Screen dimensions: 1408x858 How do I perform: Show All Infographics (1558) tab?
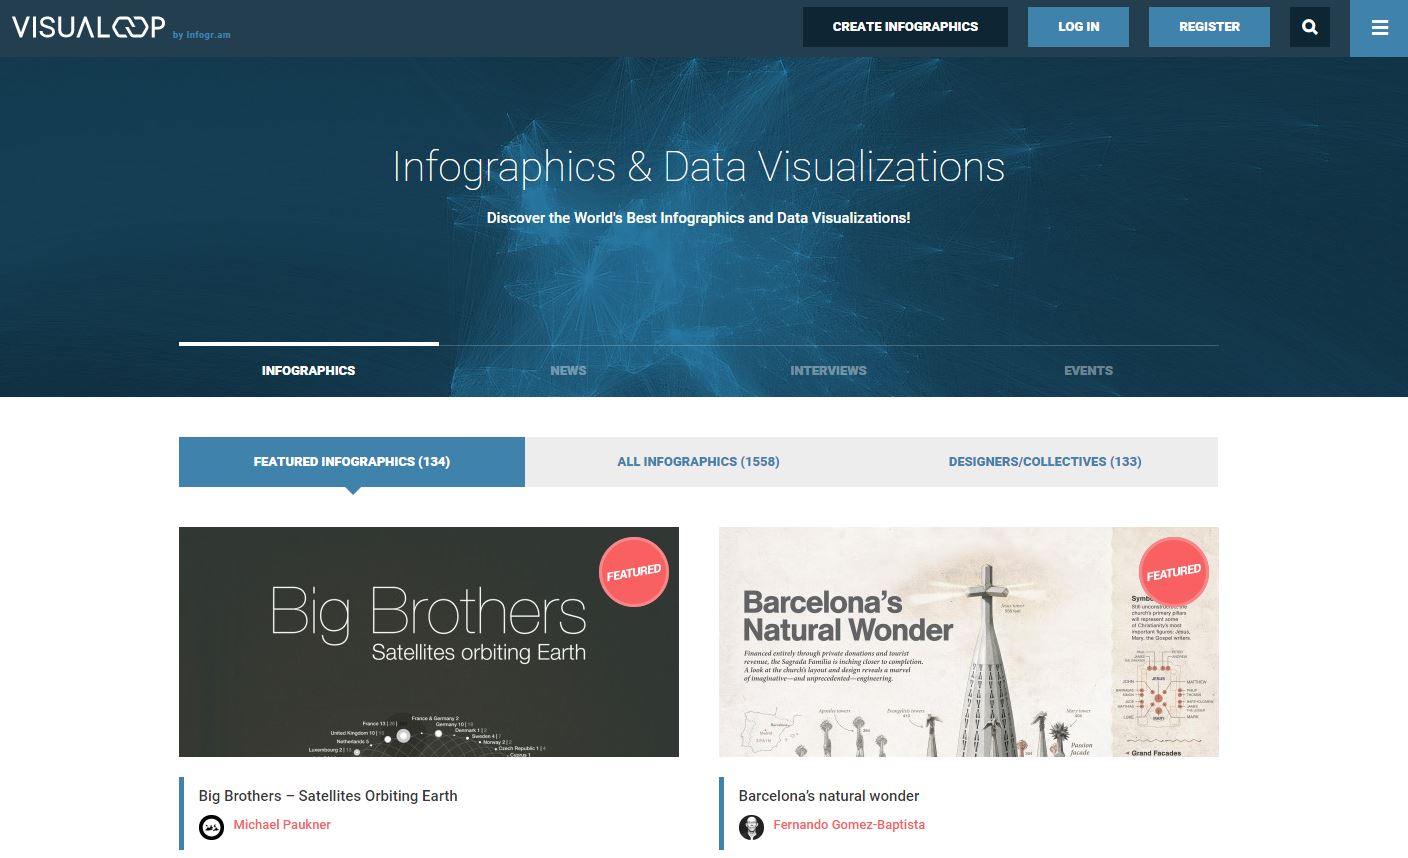[698, 461]
